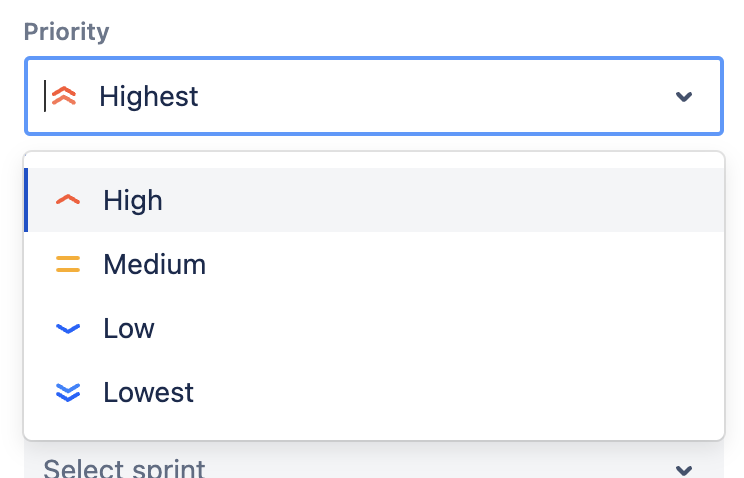Click empty space right of Lowest option
The height and width of the screenshot is (478, 744).
click(x=460, y=392)
